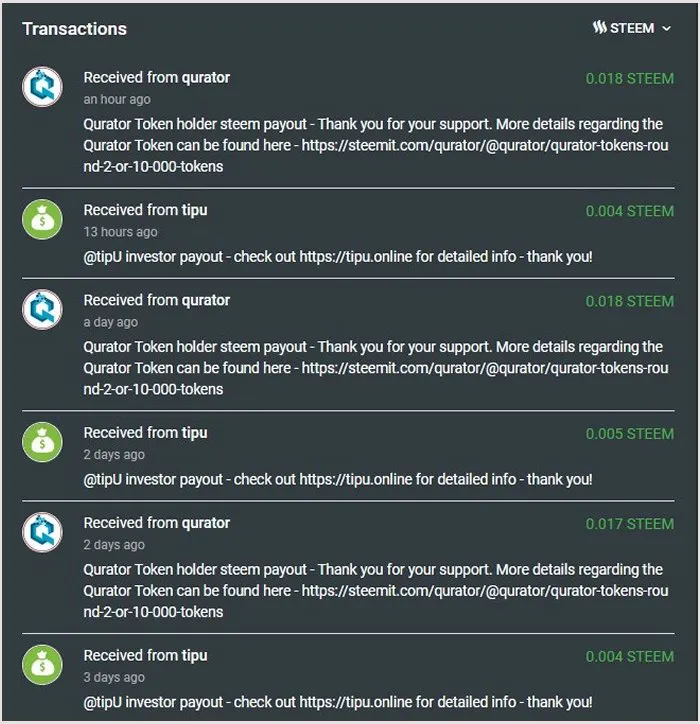The height and width of the screenshot is (724, 700).
Task: Click the qurator avatar from an hour ago
Action: (42, 87)
